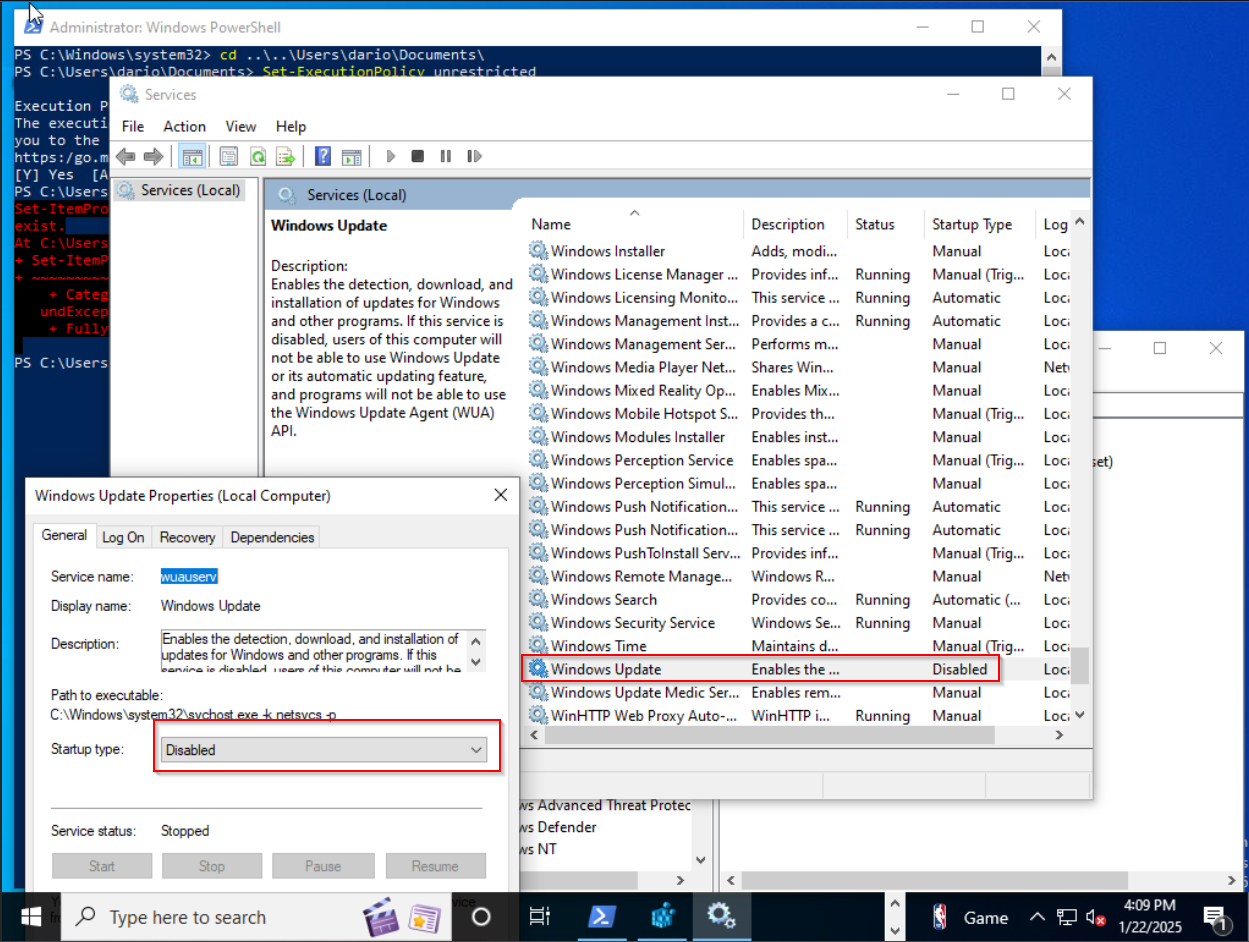This screenshot has width=1249, height=942.
Task: Click the gear icon beside Windows Installer
Action: [539, 251]
